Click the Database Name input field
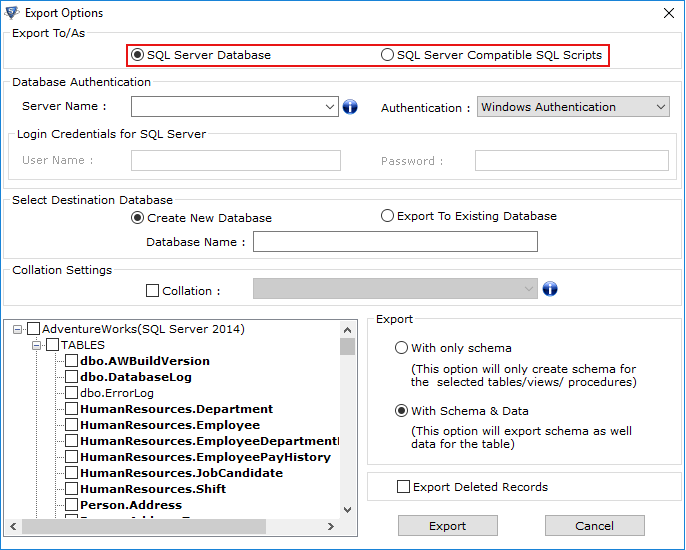This screenshot has height=550, width=686. click(x=395, y=242)
